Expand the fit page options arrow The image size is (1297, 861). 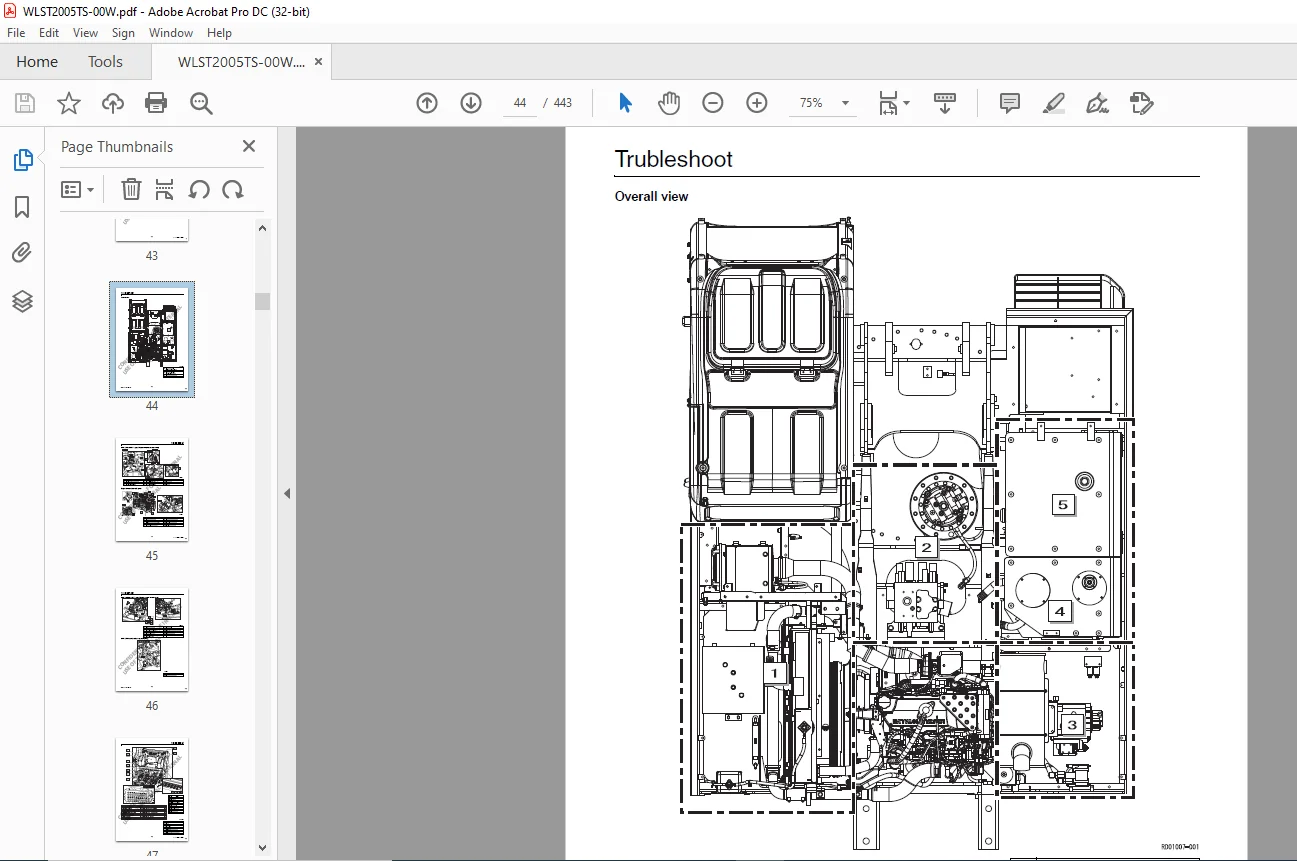click(x=906, y=103)
